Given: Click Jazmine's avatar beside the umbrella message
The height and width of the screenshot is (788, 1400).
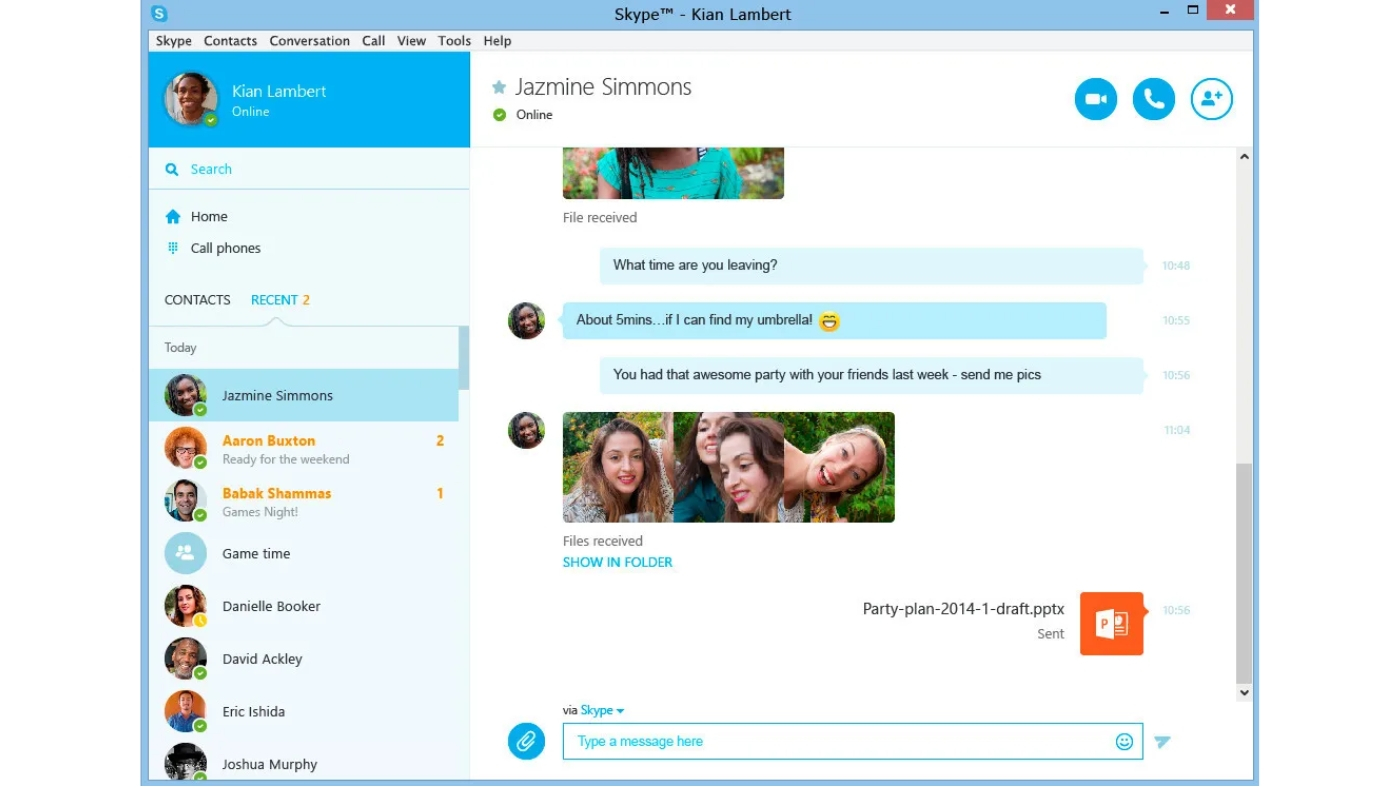Looking at the screenshot, I should click(x=526, y=321).
